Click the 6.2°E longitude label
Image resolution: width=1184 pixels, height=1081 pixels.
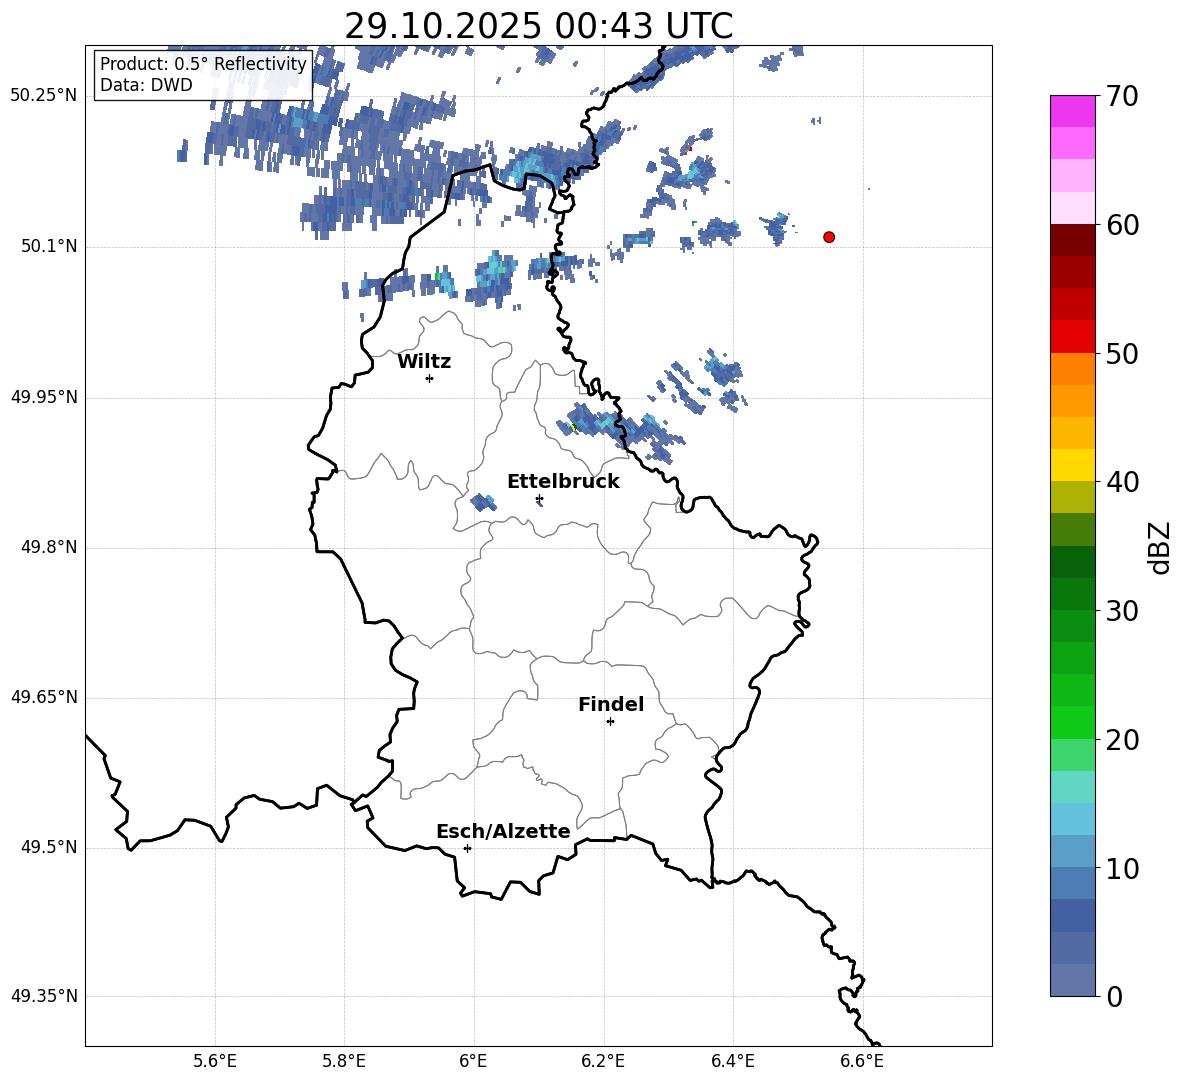603,1061
